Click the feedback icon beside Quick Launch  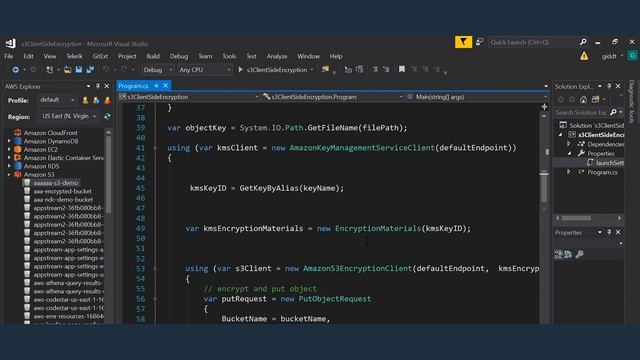[480, 42]
